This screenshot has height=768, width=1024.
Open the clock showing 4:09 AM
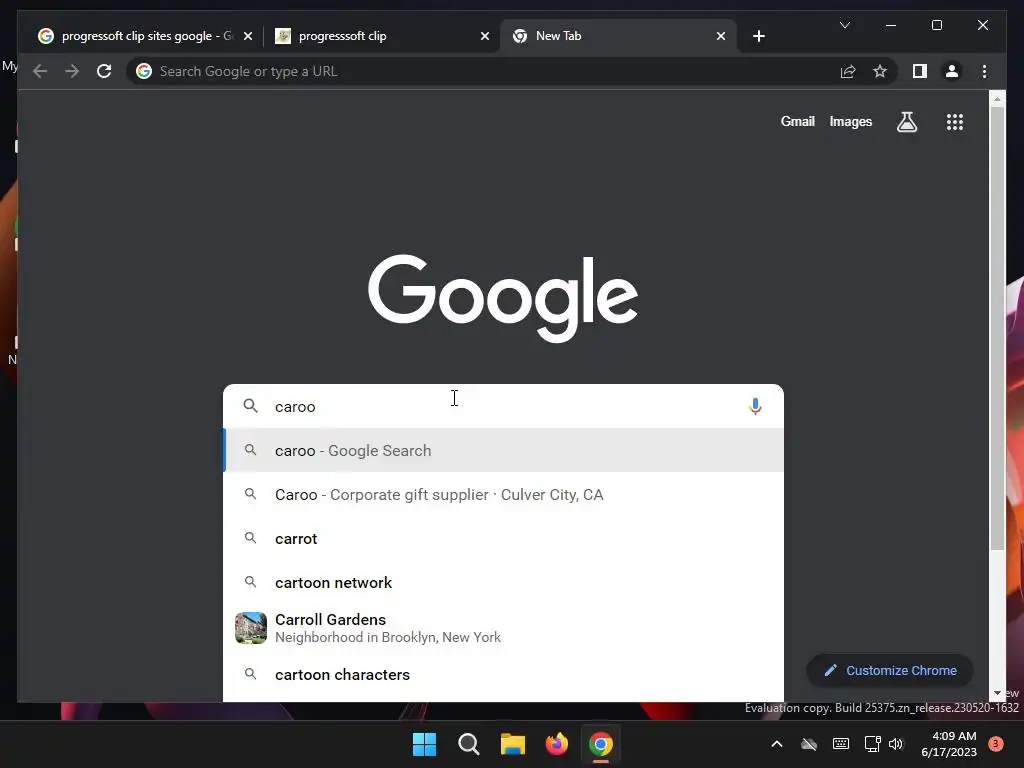[949, 744]
